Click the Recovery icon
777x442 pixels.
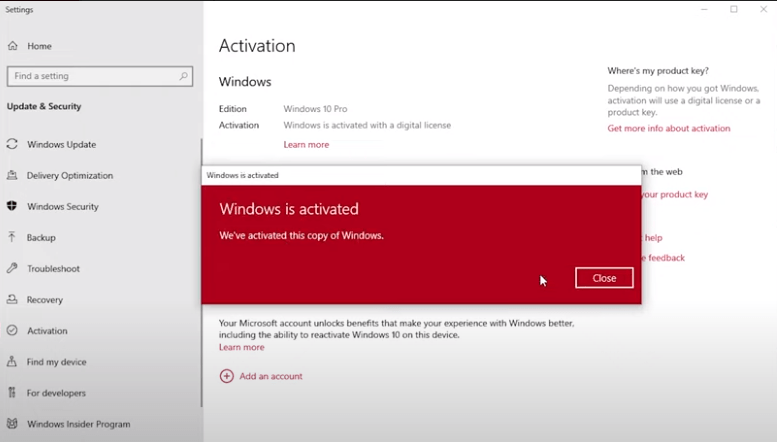[x=12, y=299]
